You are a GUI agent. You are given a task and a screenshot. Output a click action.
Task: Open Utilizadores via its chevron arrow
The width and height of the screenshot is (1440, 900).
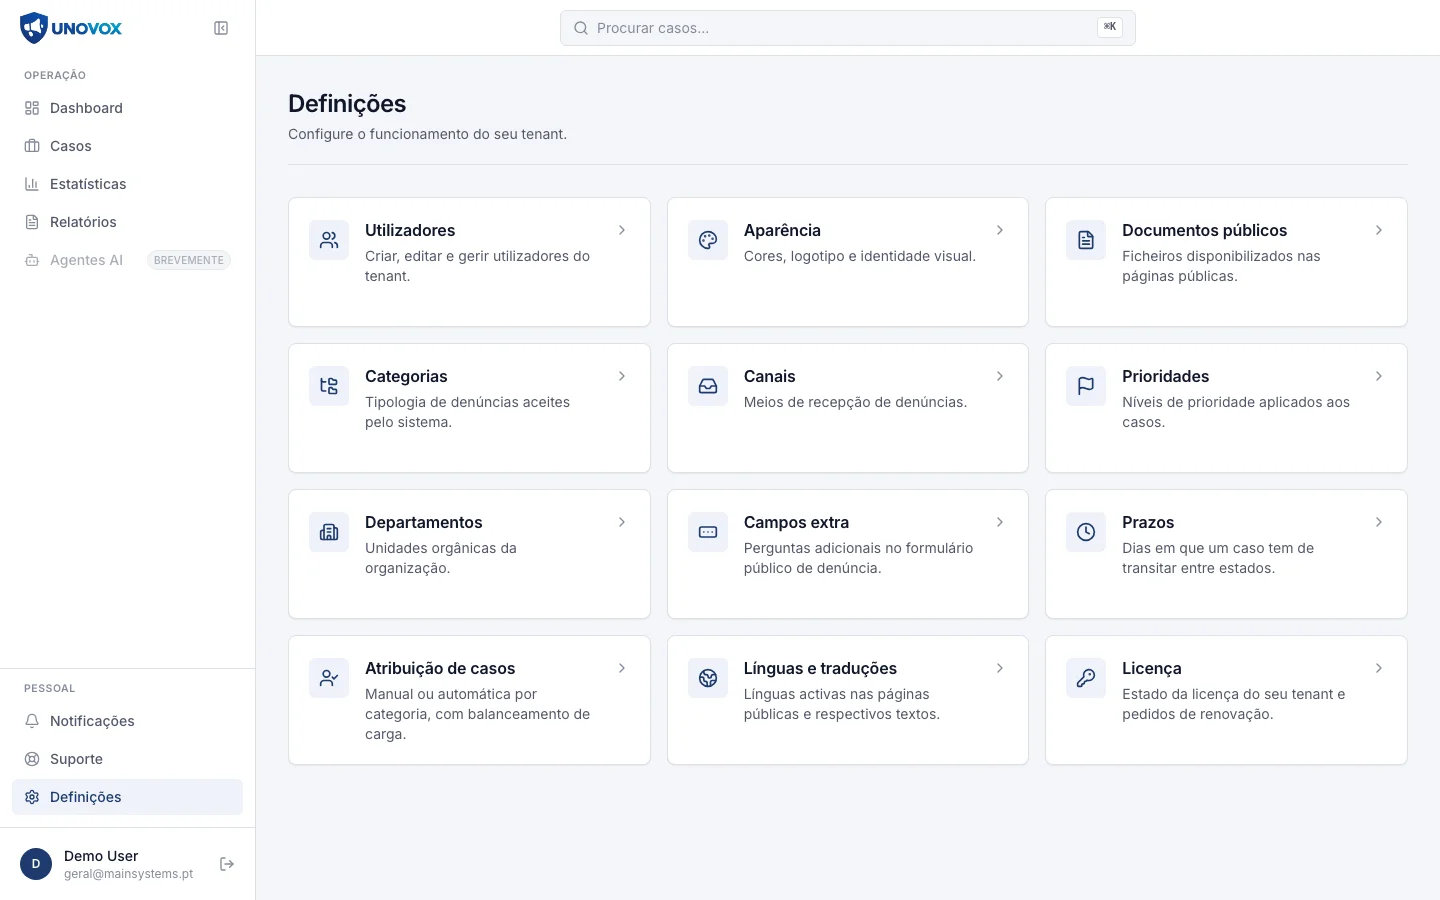point(622,230)
